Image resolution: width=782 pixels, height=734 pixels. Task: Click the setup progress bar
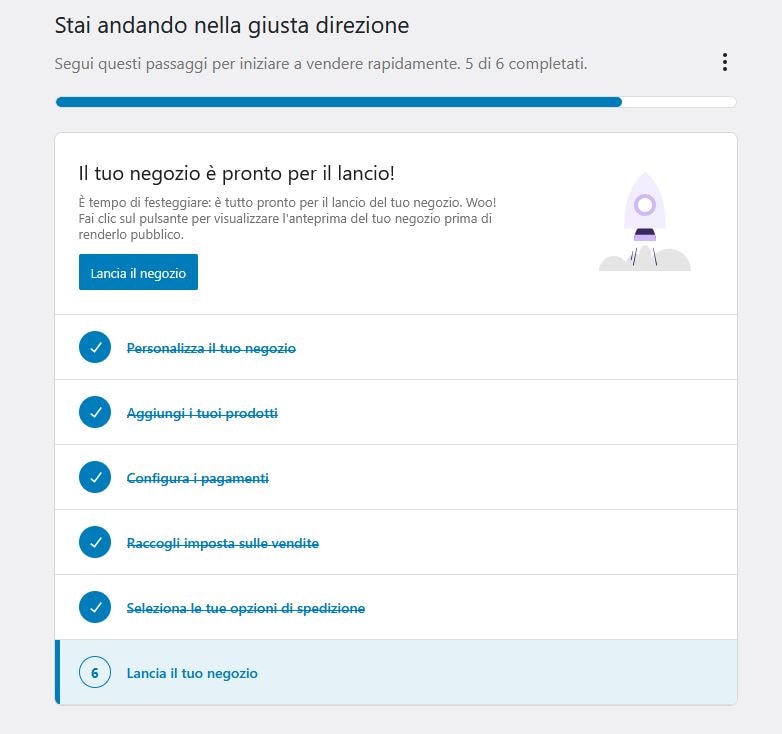coord(395,102)
